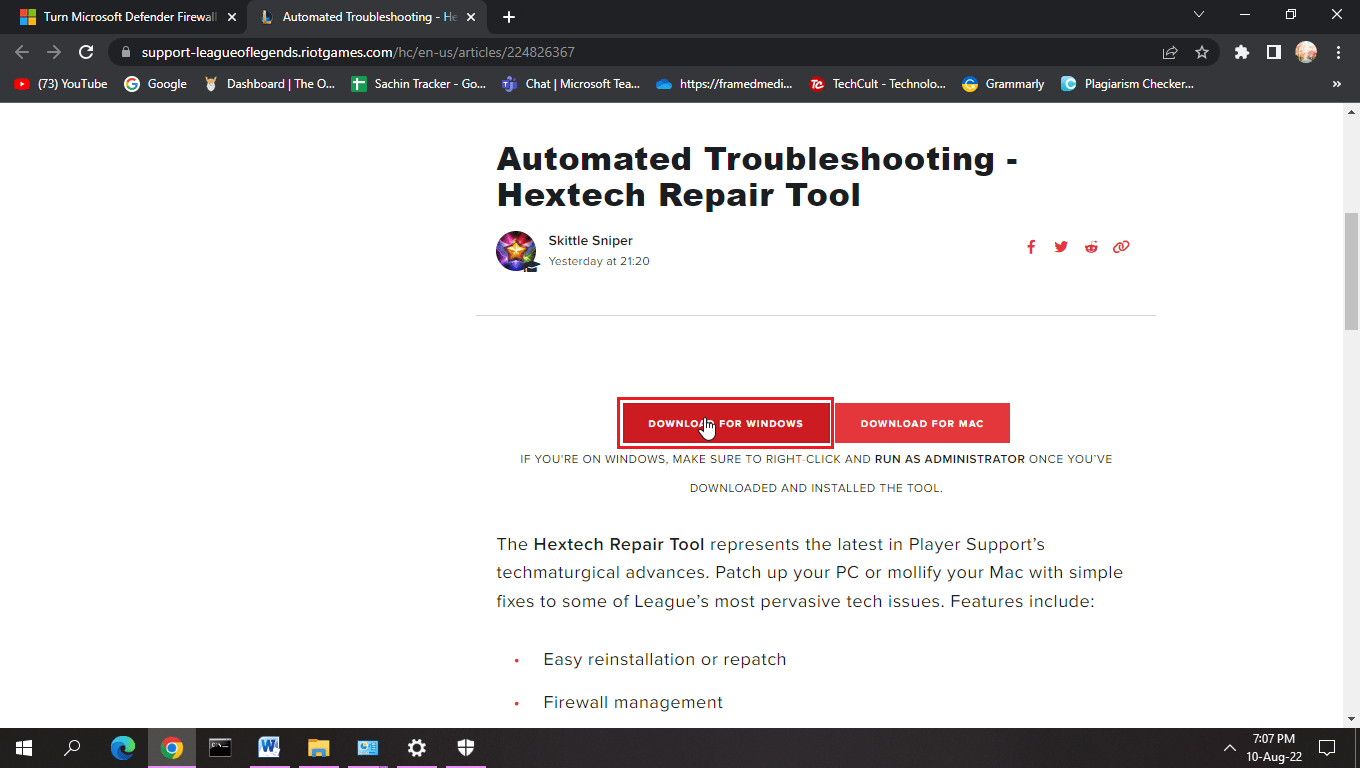Open Control Panel taskbar icon

pos(367,747)
